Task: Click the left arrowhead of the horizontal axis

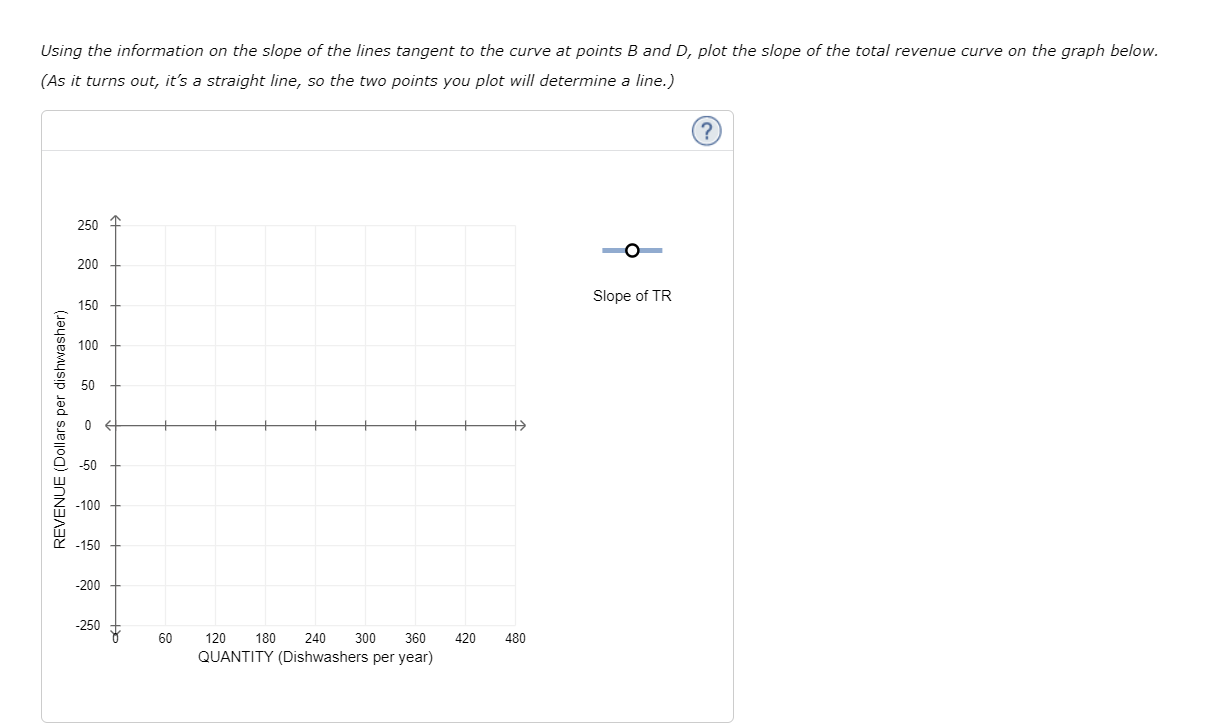Action: 106,424
